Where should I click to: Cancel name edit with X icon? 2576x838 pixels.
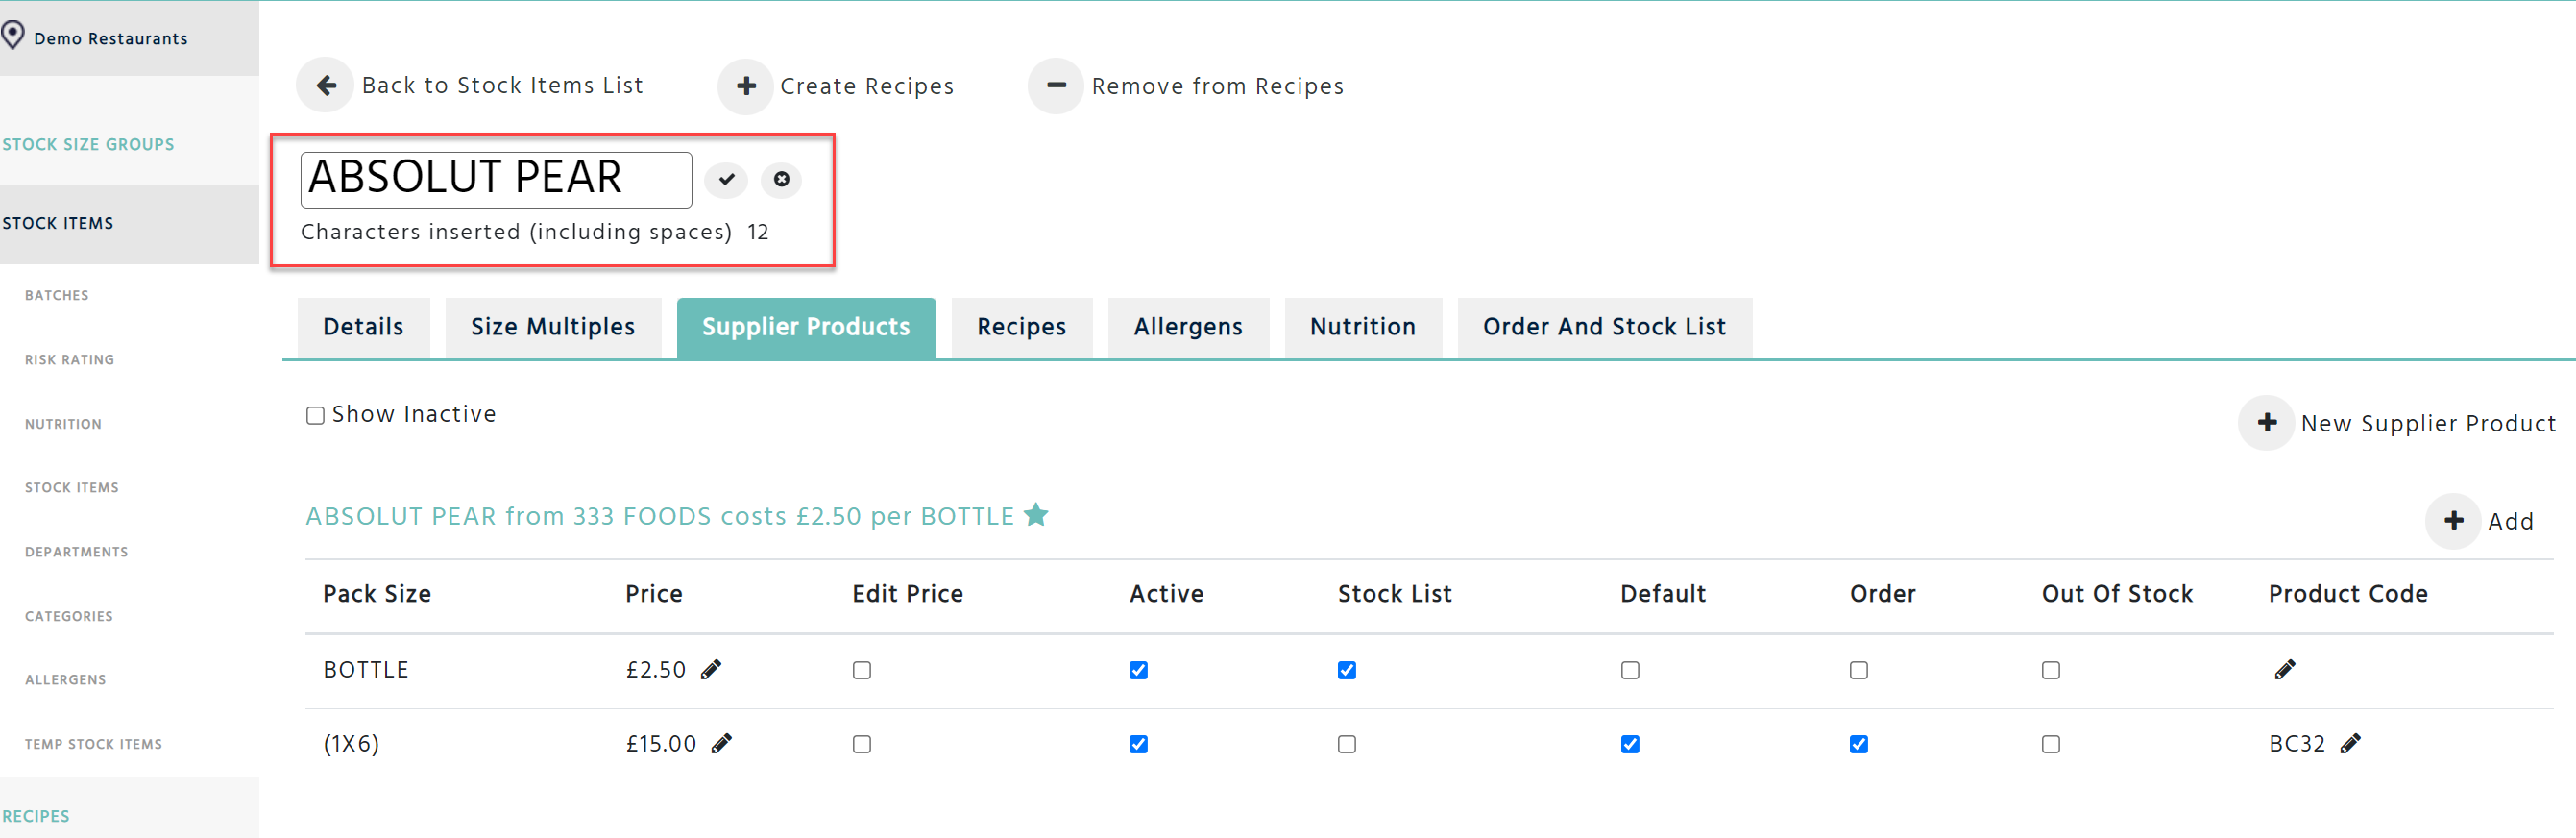[x=781, y=180]
